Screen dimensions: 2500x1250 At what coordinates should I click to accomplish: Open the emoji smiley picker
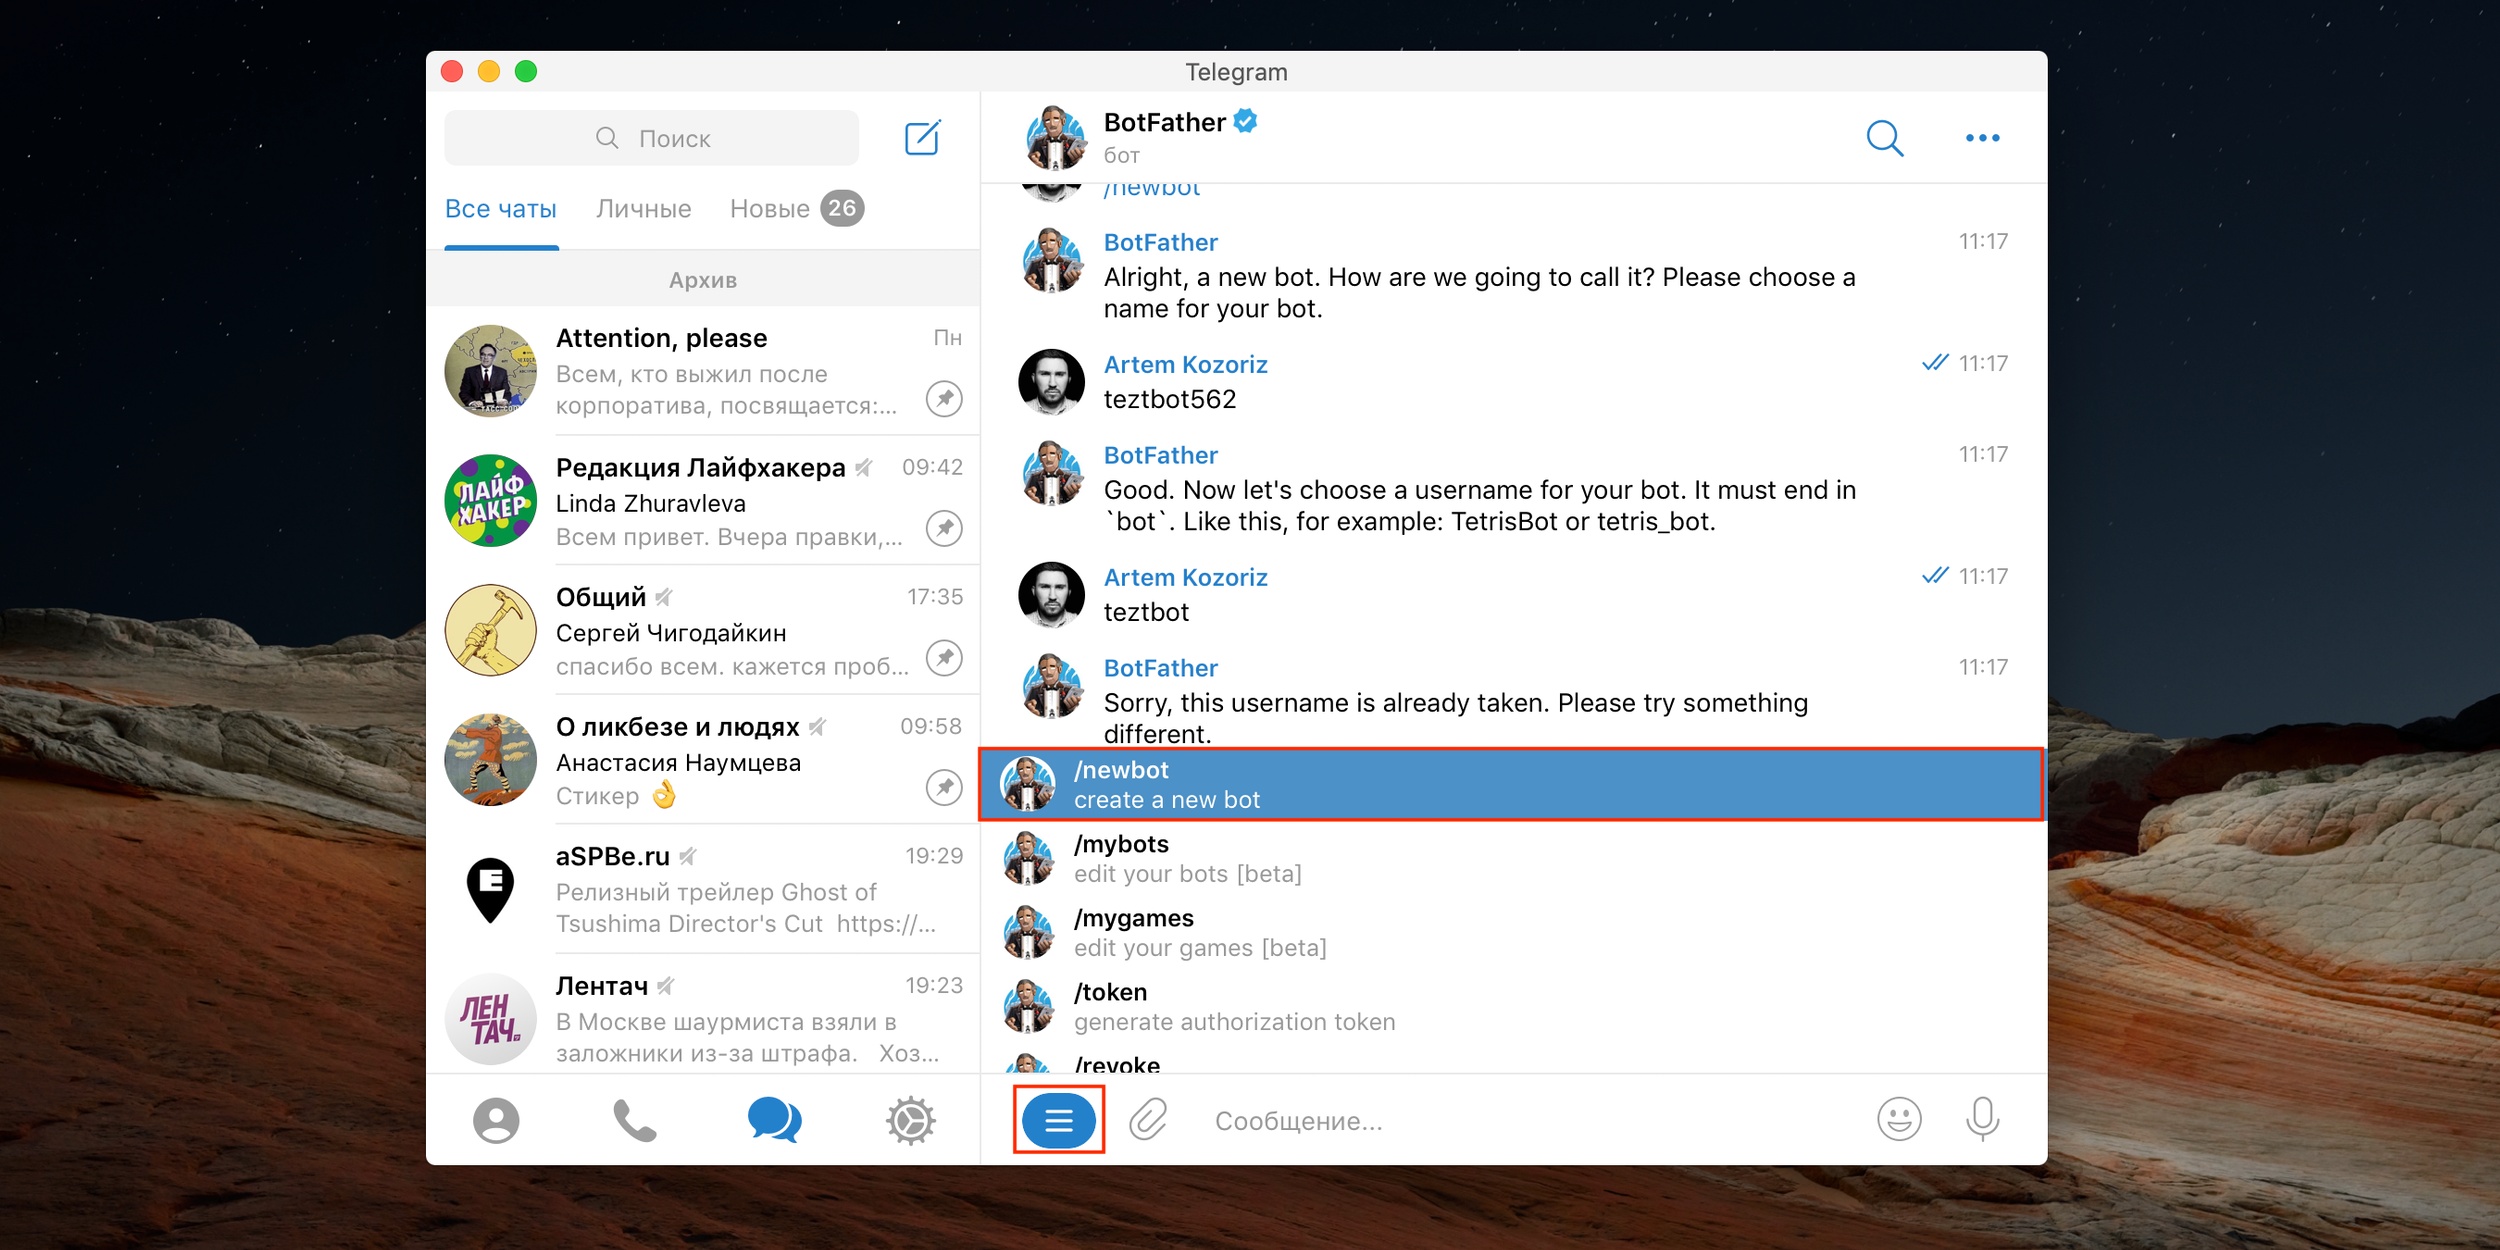pyautogui.click(x=1899, y=1119)
